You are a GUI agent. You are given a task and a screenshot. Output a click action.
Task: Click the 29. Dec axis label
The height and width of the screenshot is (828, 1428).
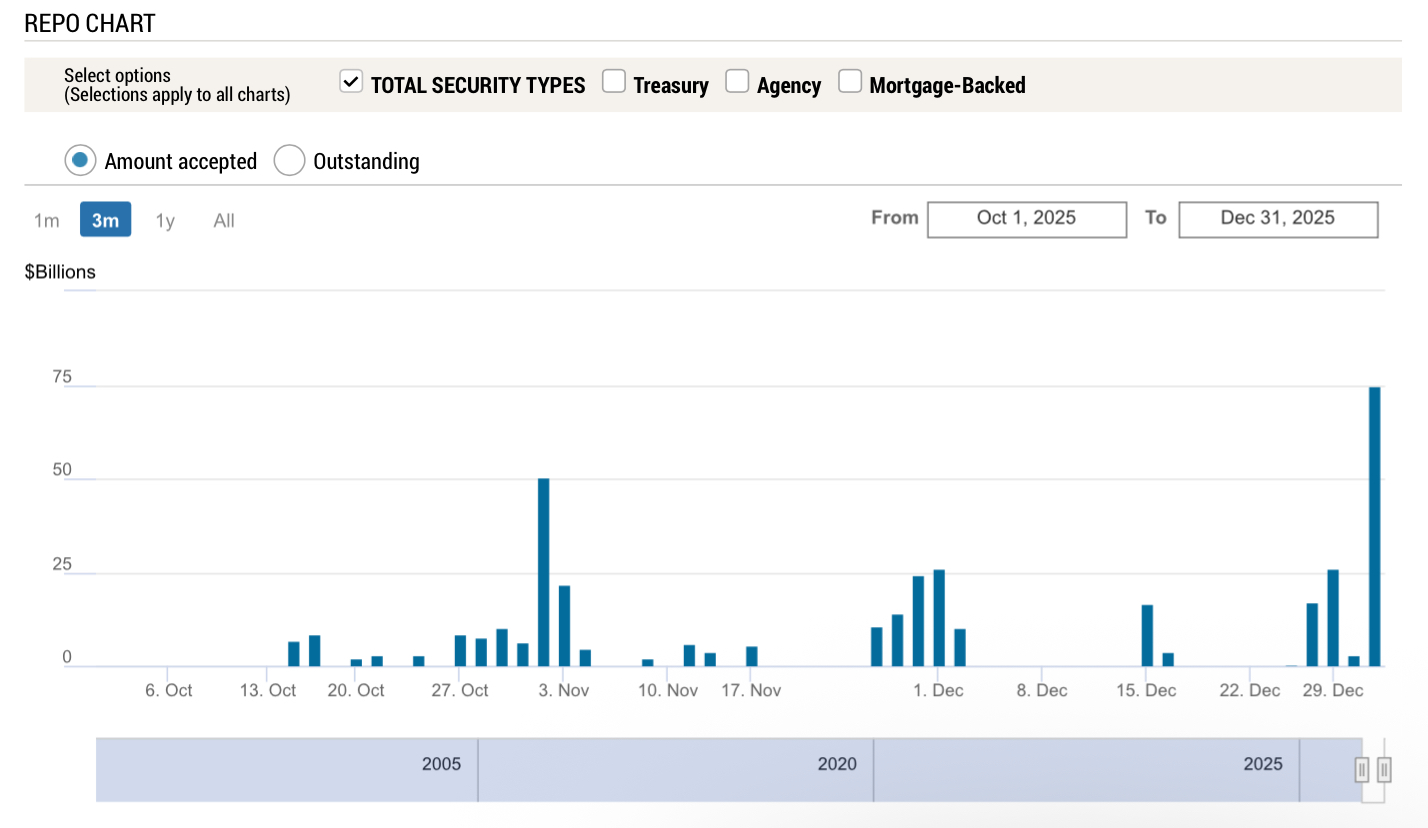pos(1334,691)
